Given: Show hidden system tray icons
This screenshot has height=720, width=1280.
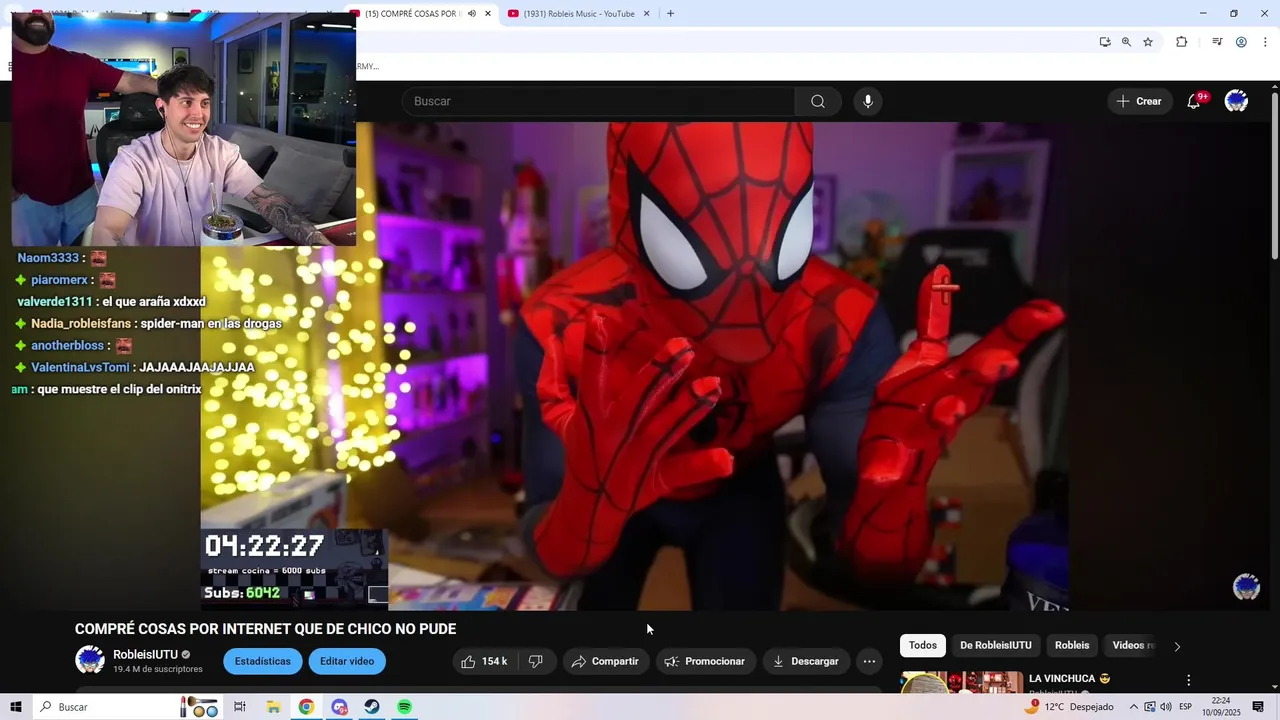Looking at the screenshot, I should (x=1133, y=707).
